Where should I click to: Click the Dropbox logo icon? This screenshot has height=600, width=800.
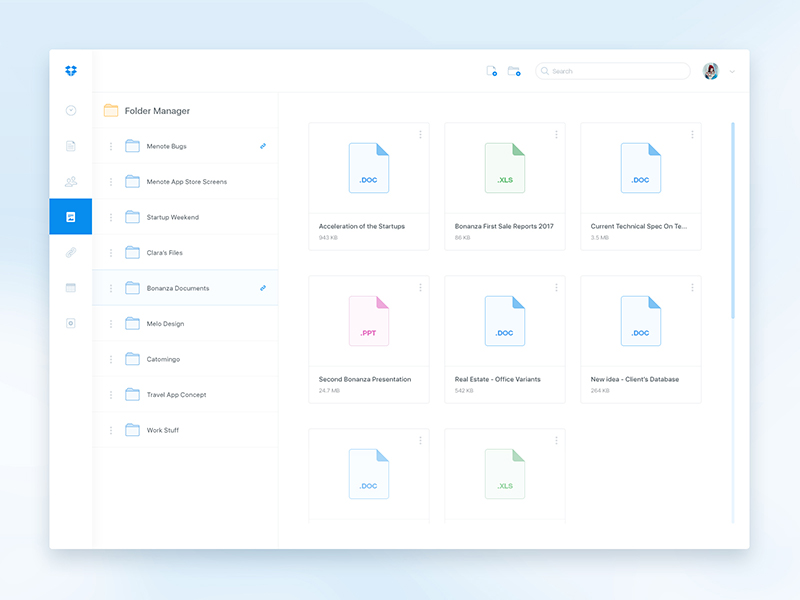(71, 71)
